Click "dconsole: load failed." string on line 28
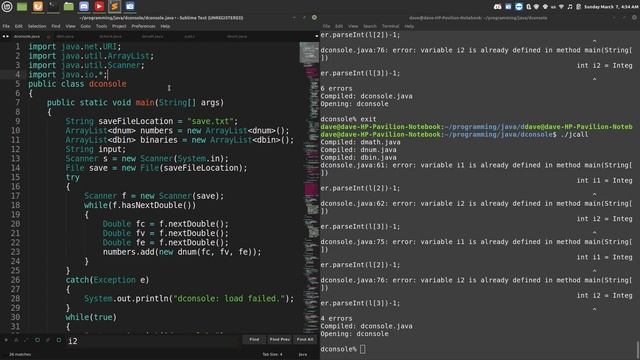 click(x=229, y=299)
